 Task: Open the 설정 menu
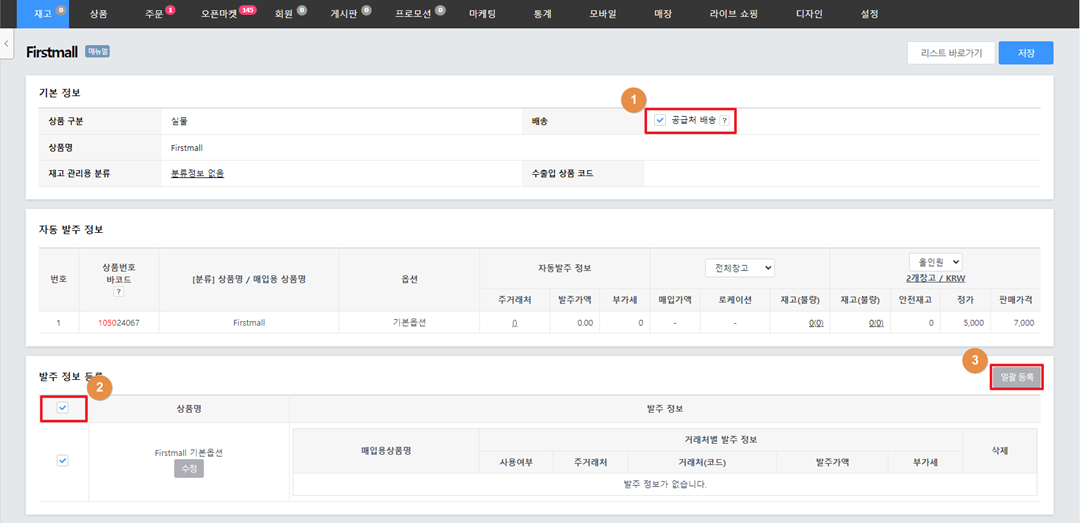(x=869, y=14)
